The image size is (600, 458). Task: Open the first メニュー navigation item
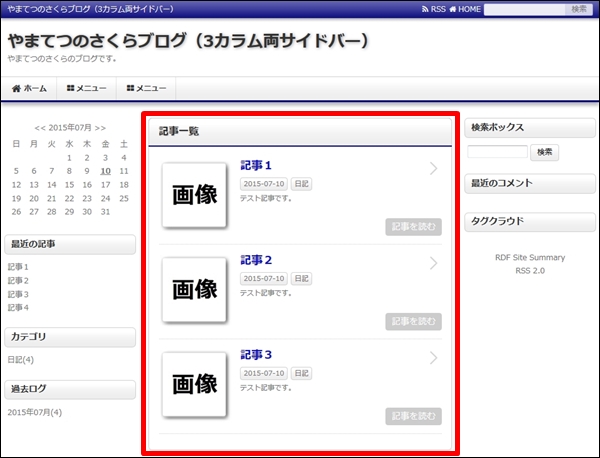86,88
